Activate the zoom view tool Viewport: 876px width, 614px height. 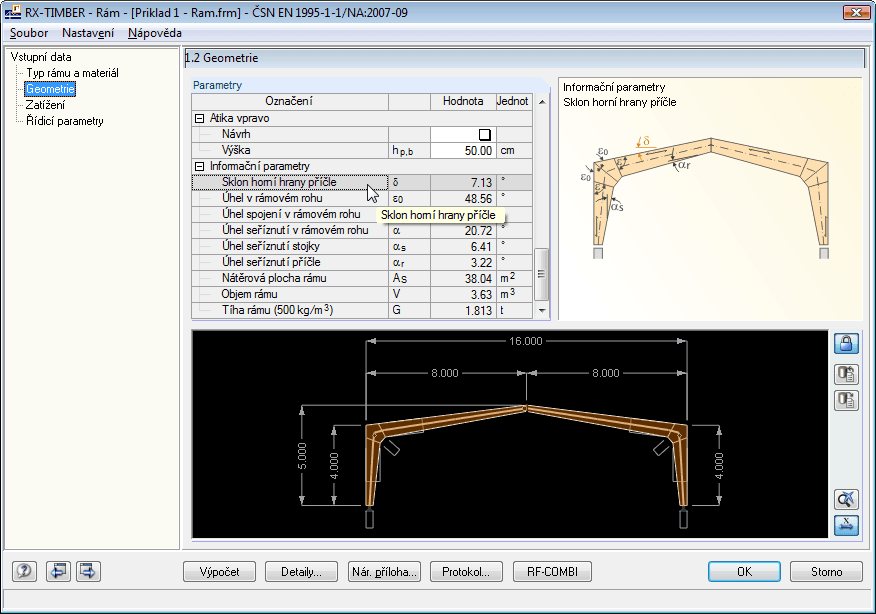click(x=845, y=499)
